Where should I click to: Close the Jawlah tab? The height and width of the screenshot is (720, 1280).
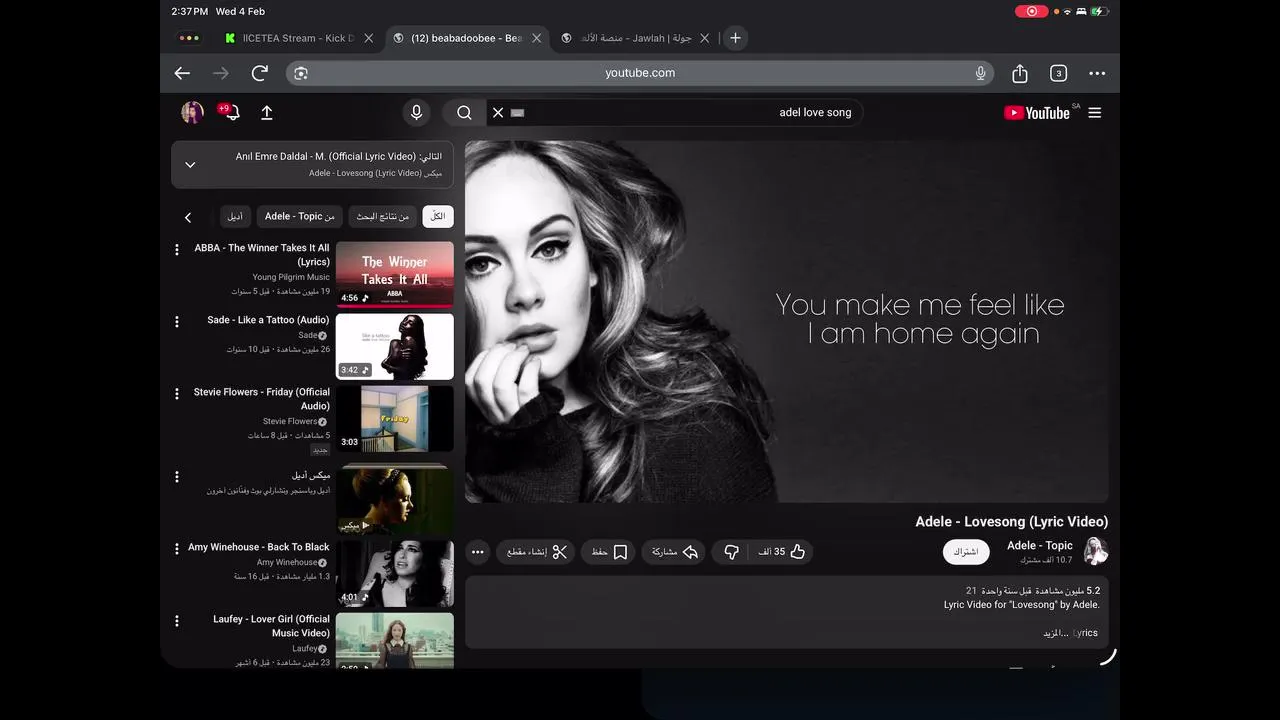click(x=705, y=38)
